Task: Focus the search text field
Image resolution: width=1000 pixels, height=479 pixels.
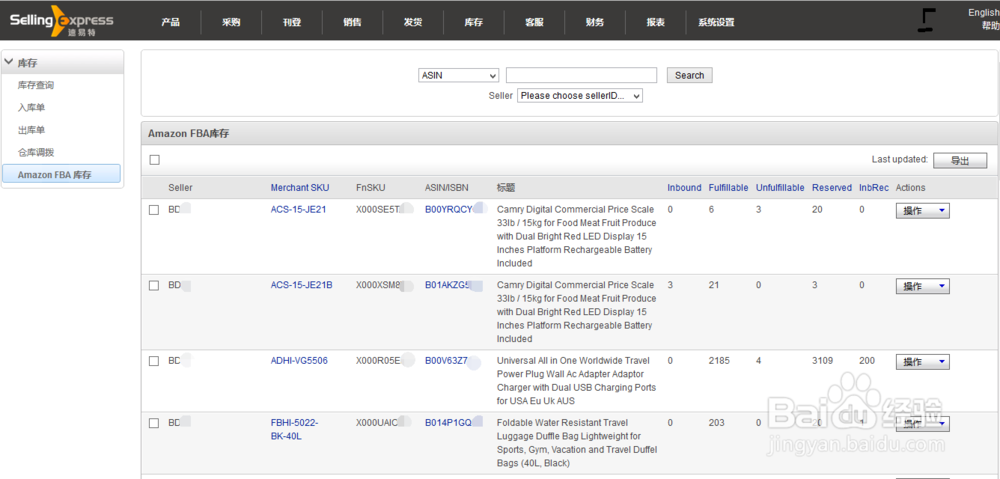Action: point(582,75)
